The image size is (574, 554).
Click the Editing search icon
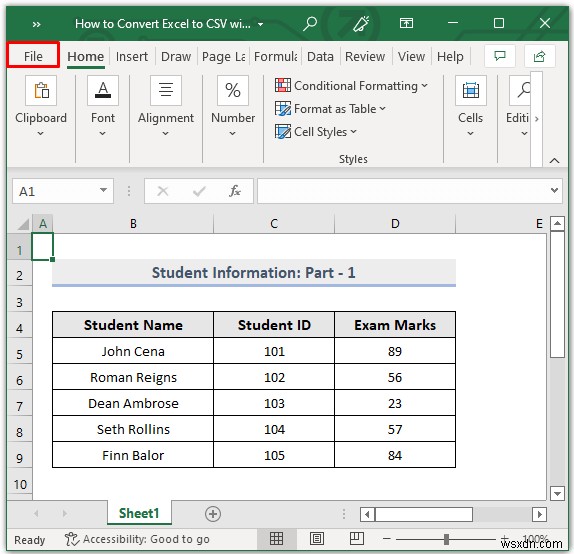coord(521,90)
